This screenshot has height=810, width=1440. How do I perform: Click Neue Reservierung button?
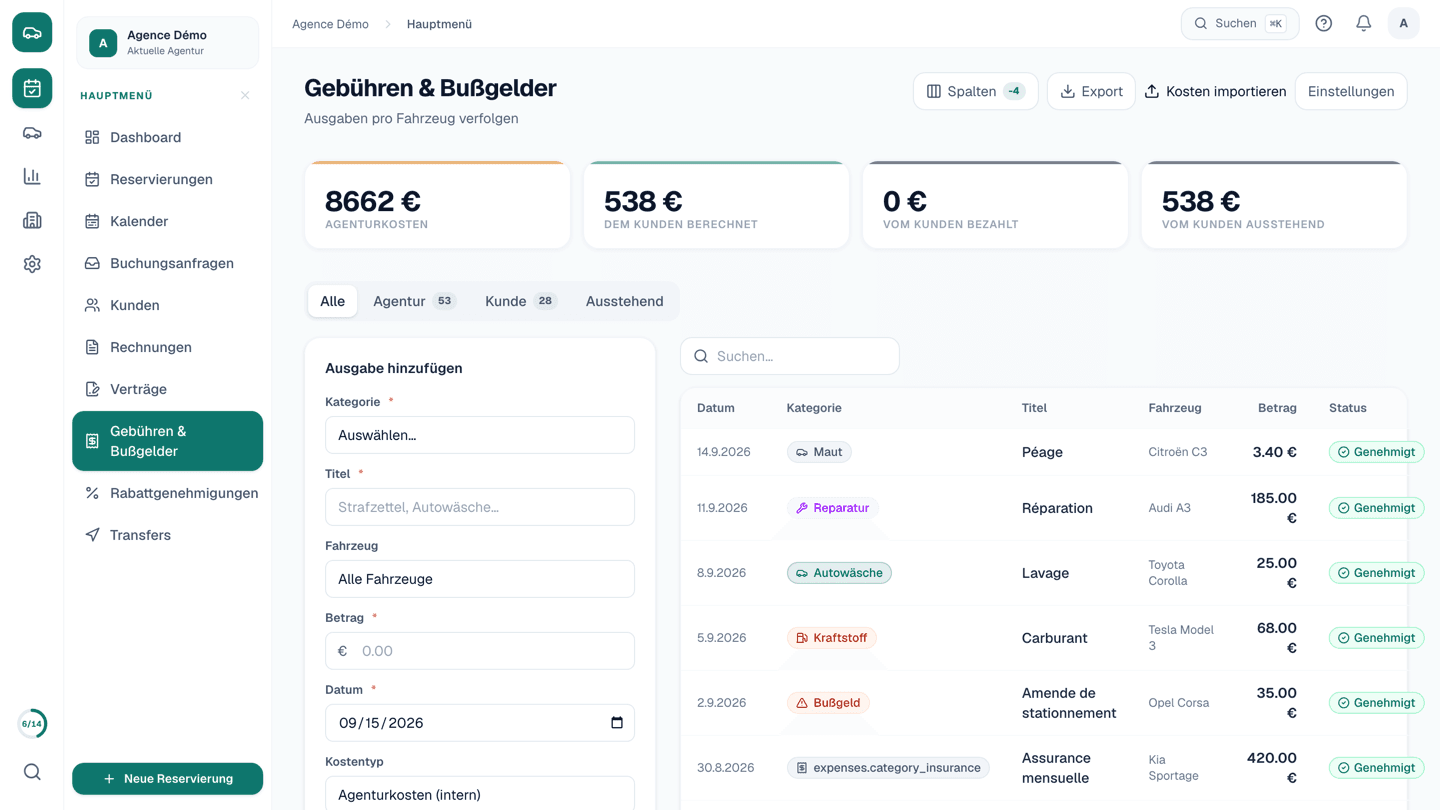pyautogui.click(x=167, y=779)
